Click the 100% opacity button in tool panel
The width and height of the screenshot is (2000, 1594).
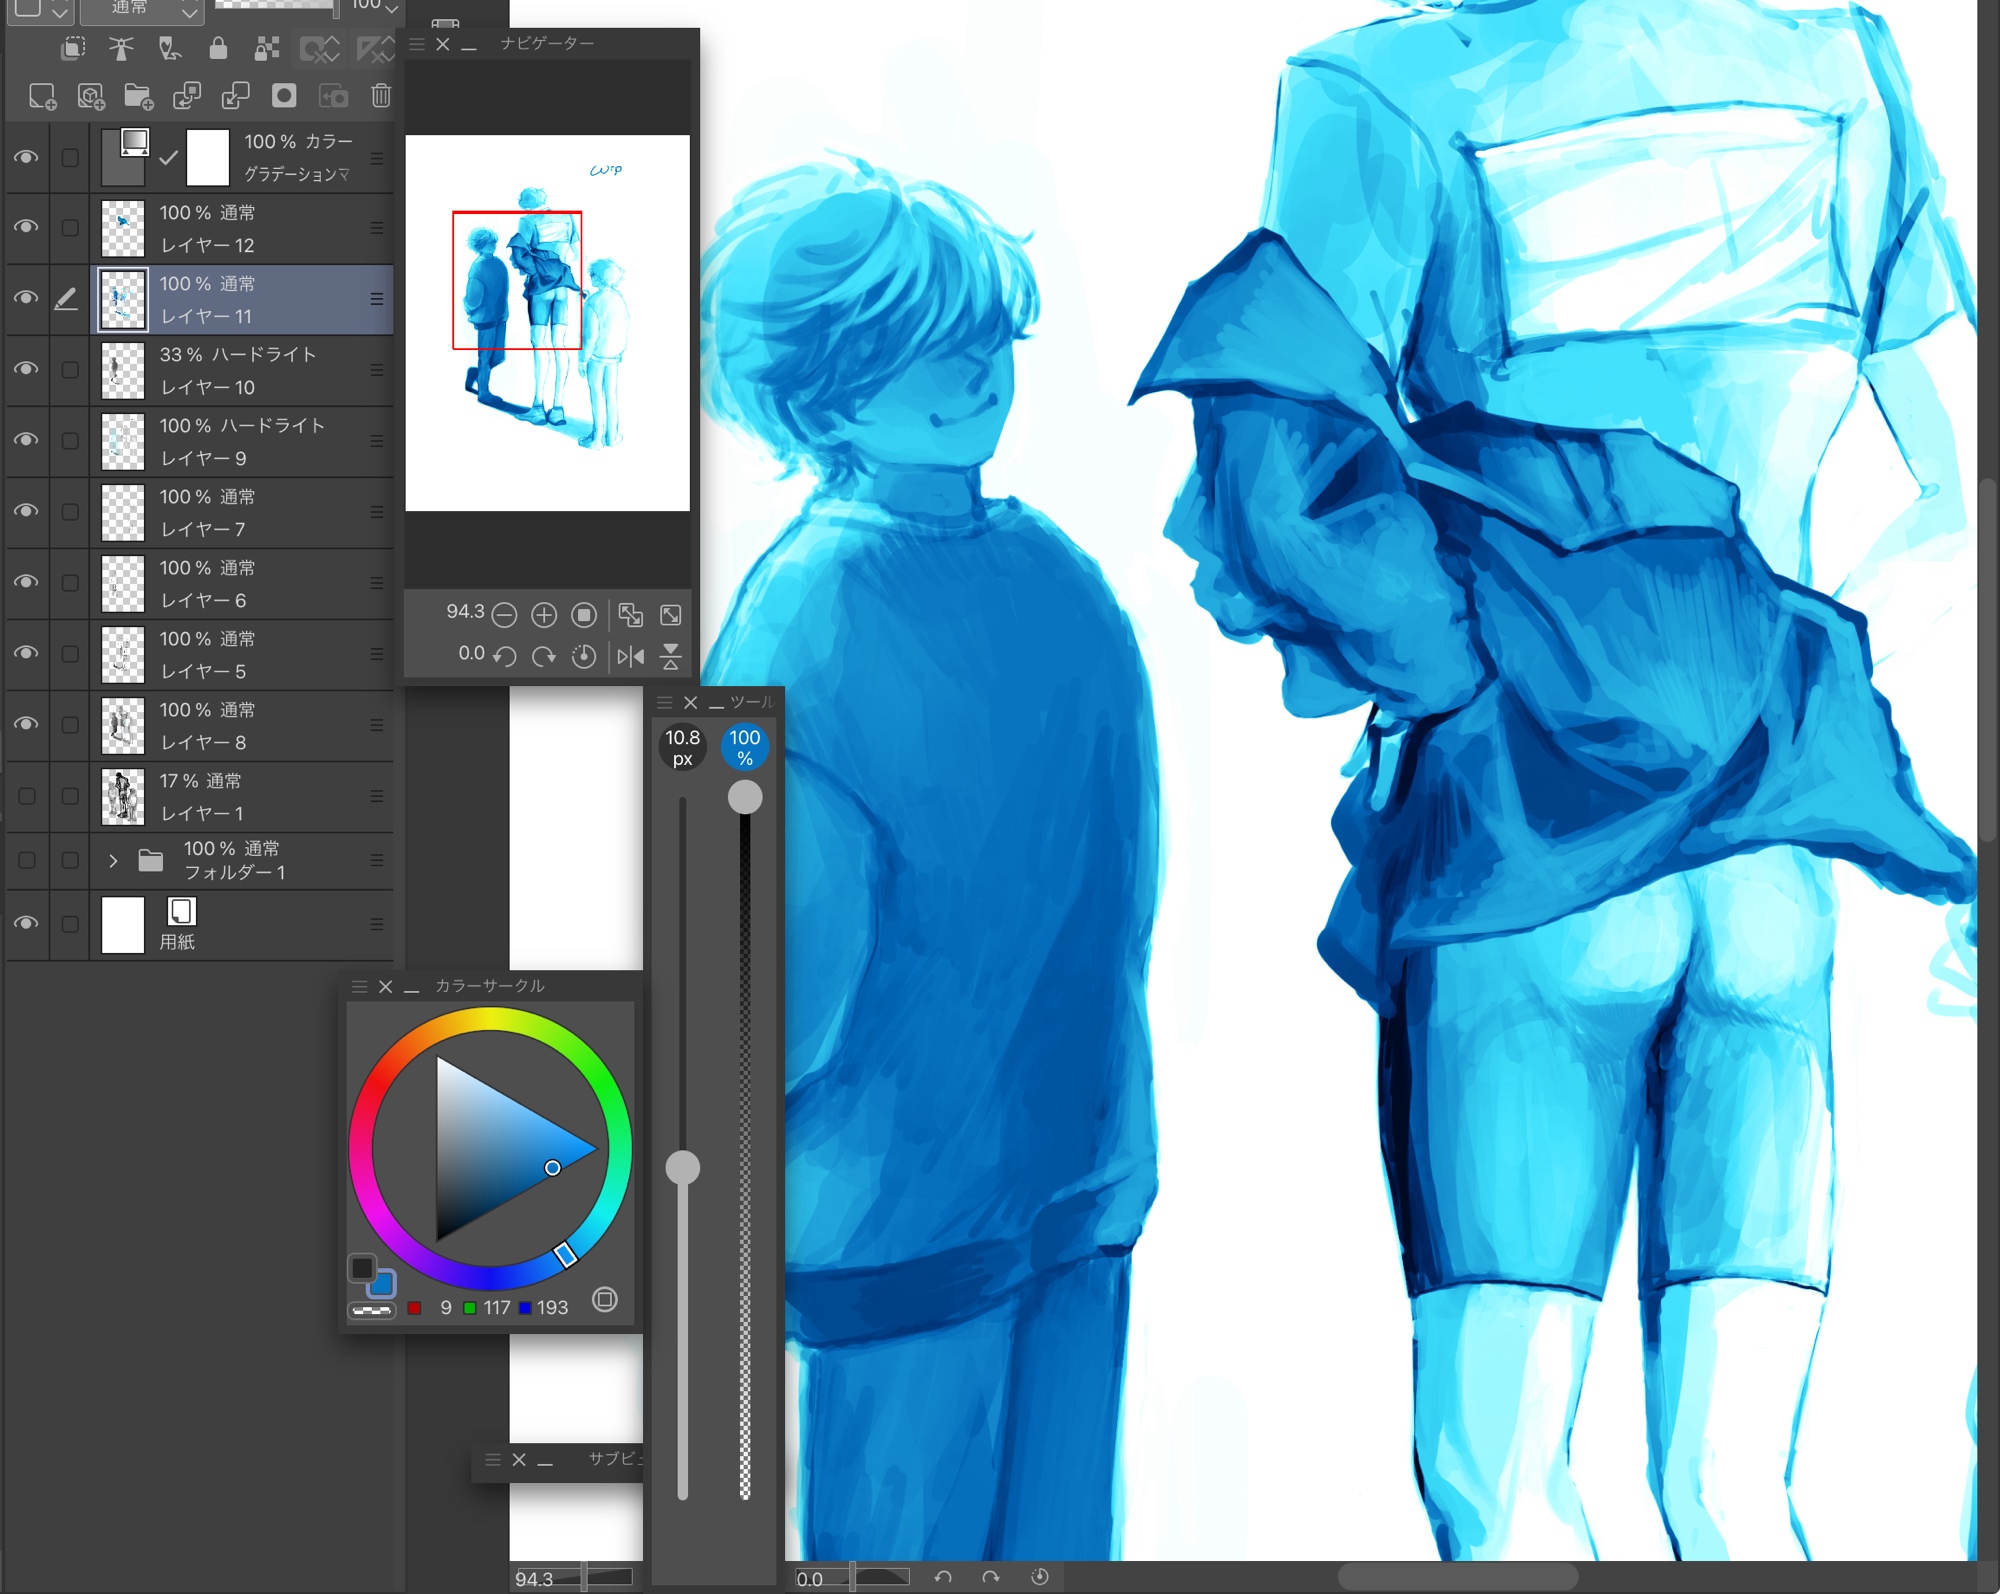[x=744, y=747]
